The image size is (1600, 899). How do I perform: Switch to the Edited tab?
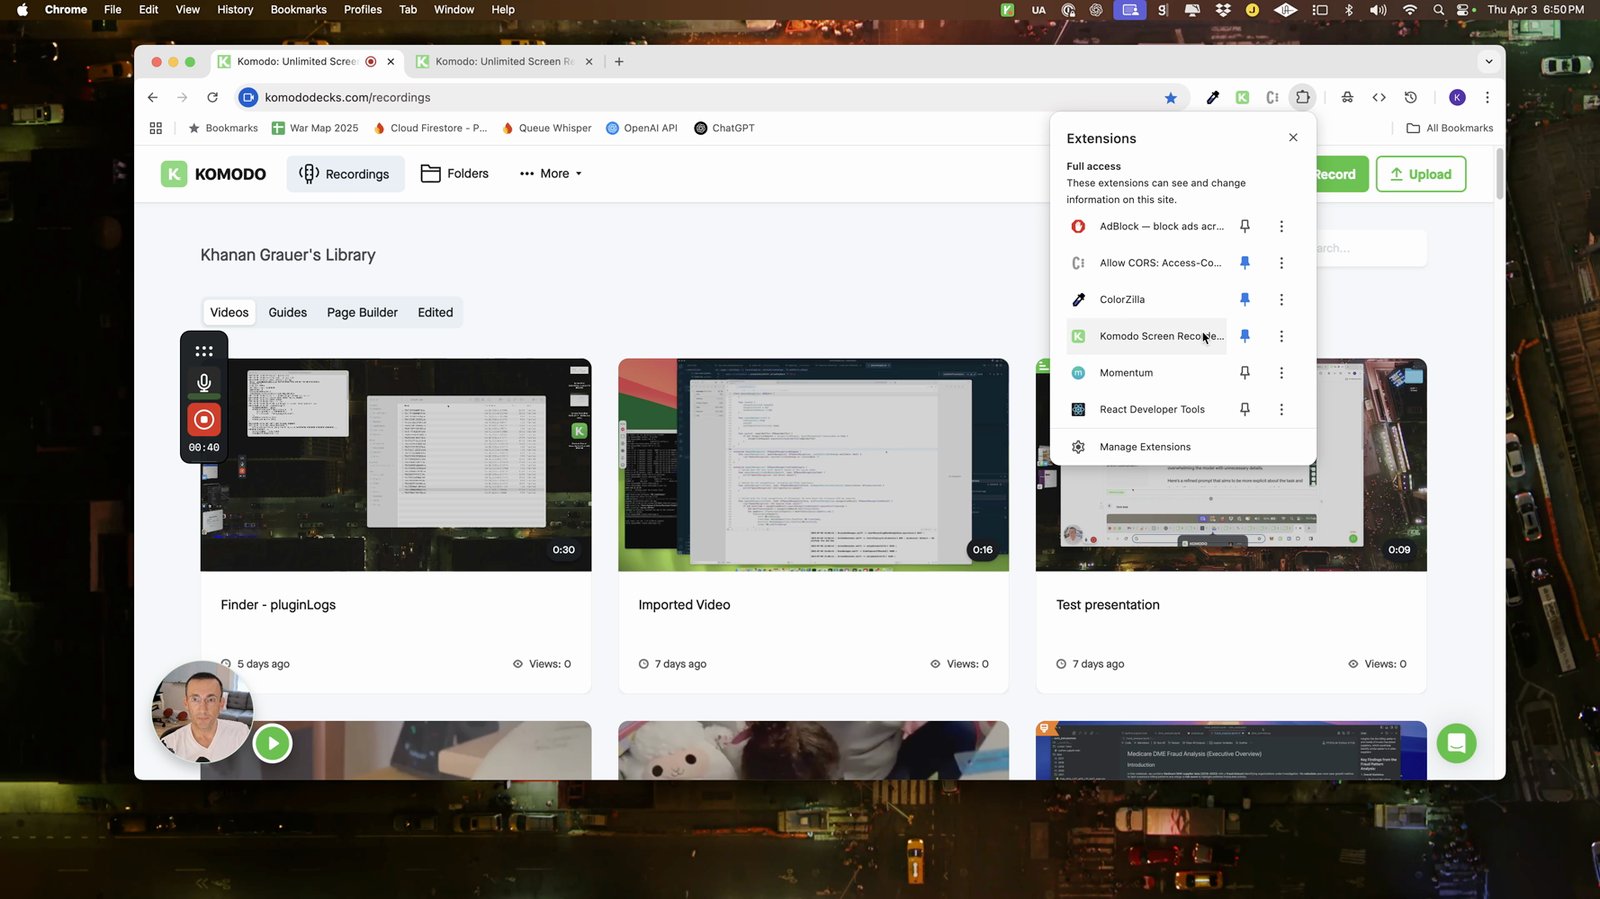point(435,312)
